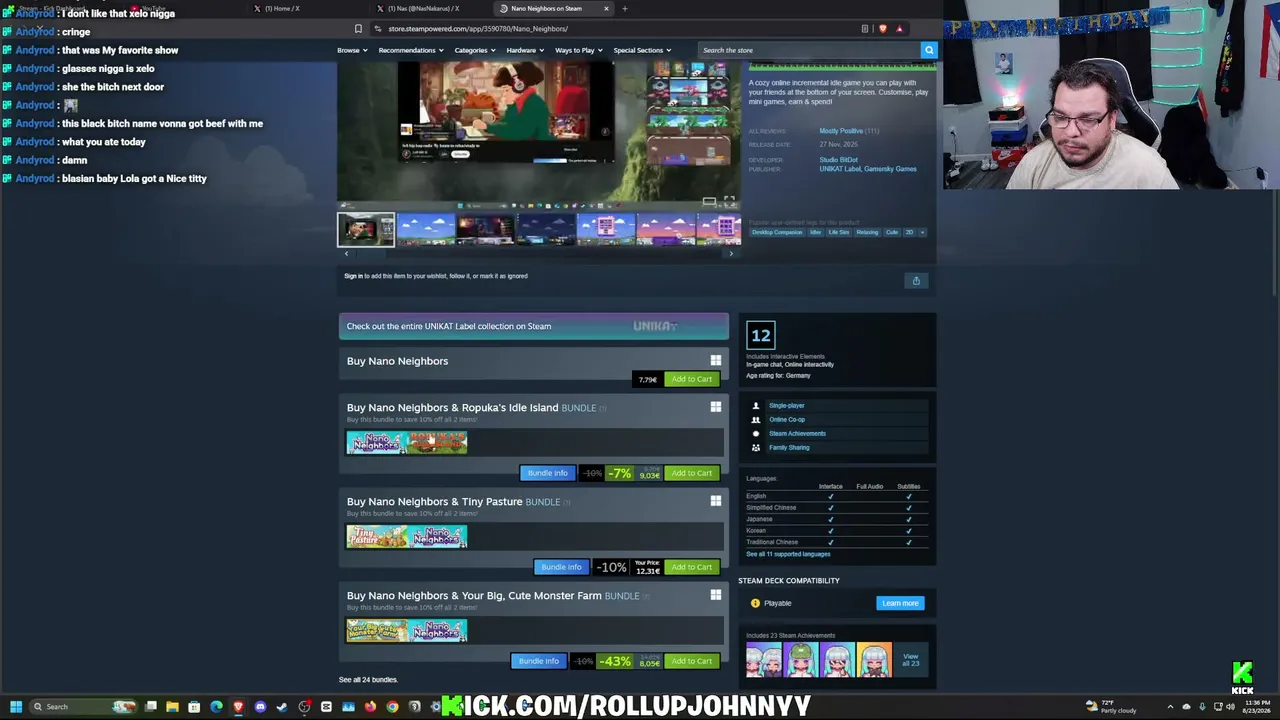The image size is (1280, 720).
Task: Click the weather widget in the system tray
Action: coord(1111,707)
